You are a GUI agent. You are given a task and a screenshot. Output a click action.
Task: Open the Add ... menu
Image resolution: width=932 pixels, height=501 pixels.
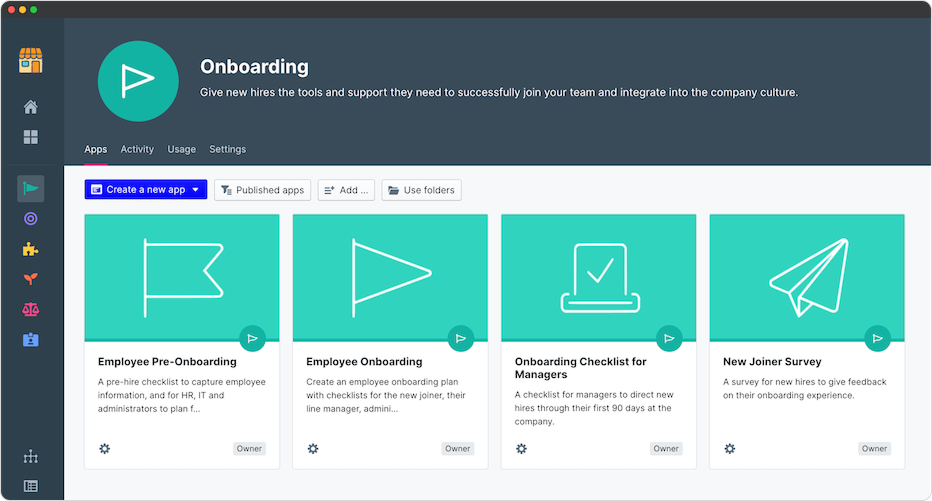pyautogui.click(x=346, y=190)
